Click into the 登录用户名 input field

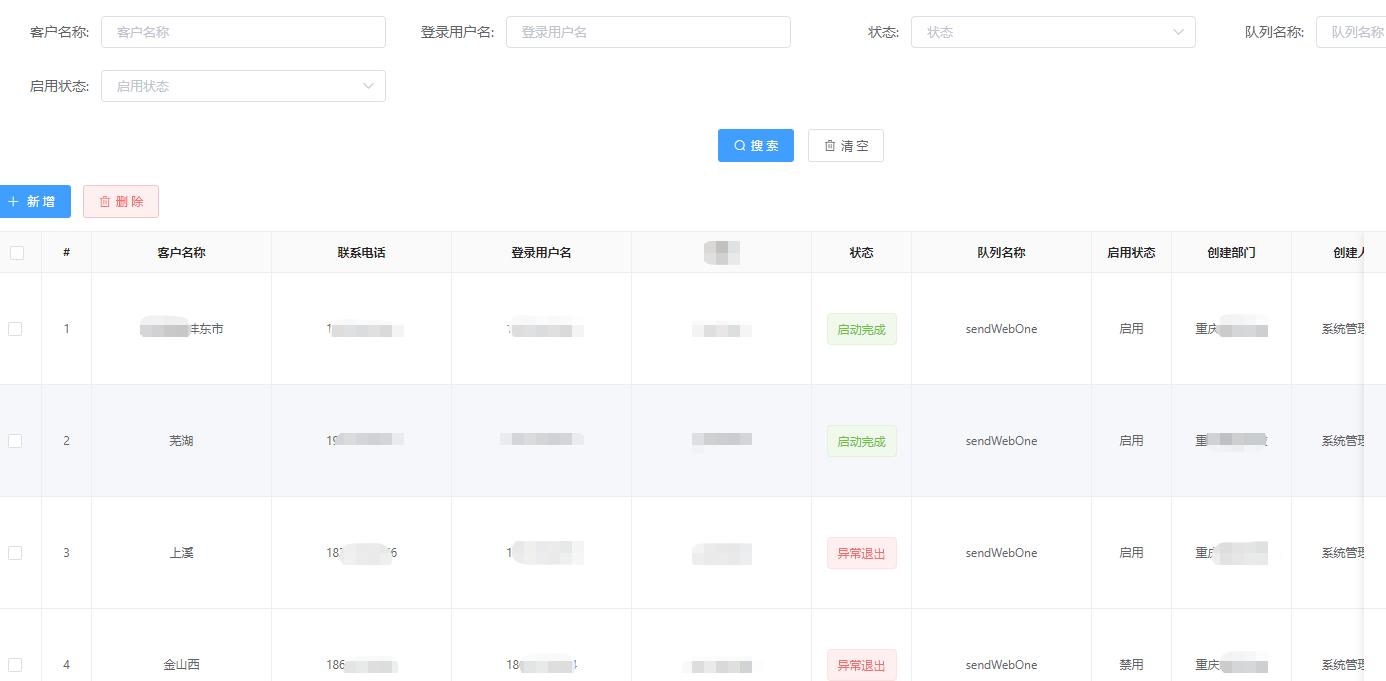point(648,32)
